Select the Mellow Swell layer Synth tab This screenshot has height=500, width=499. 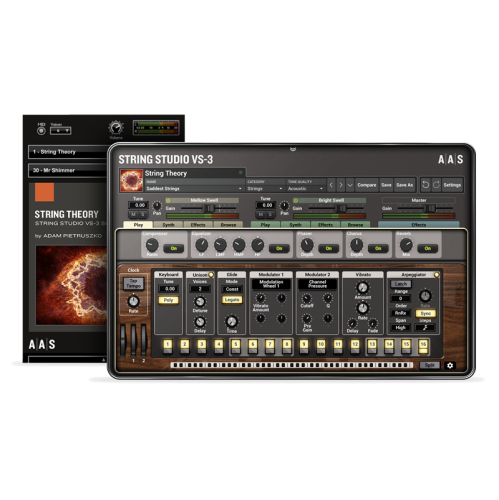click(168, 225)
